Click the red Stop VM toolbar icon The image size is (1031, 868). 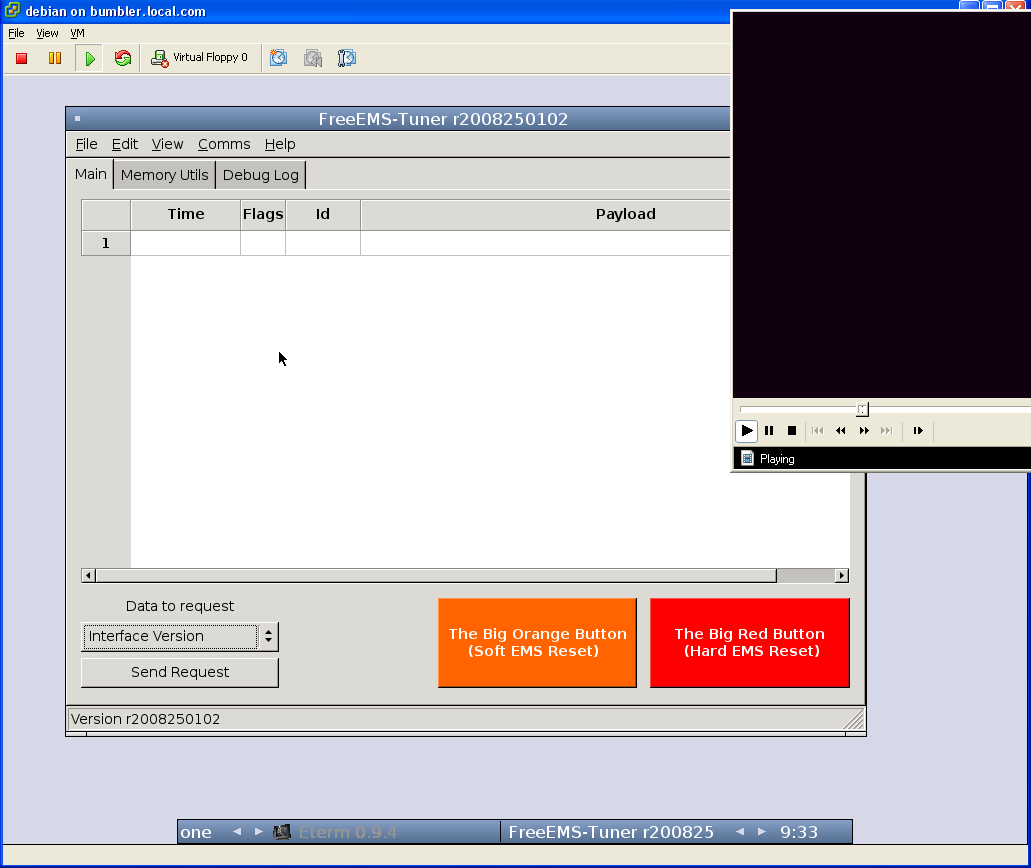coord(22,59)
